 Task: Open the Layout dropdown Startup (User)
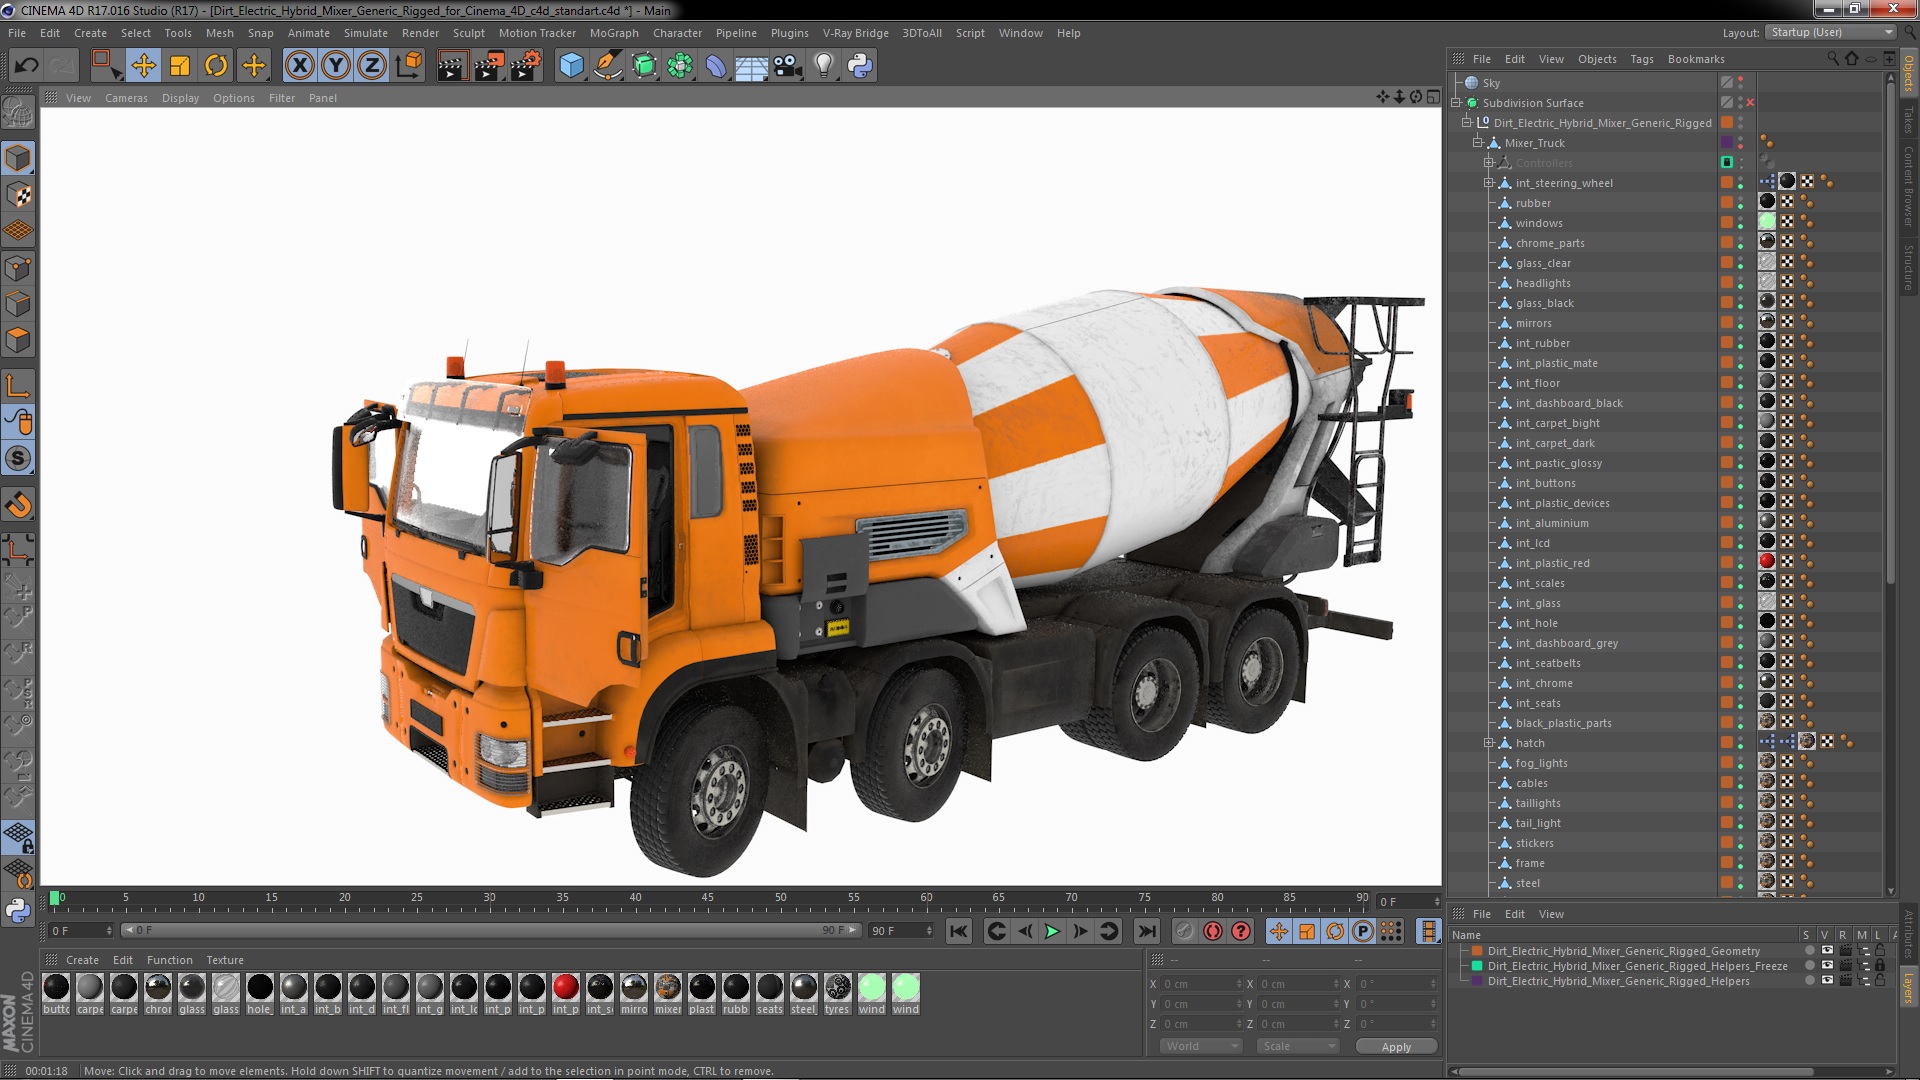click(1830, 32)
